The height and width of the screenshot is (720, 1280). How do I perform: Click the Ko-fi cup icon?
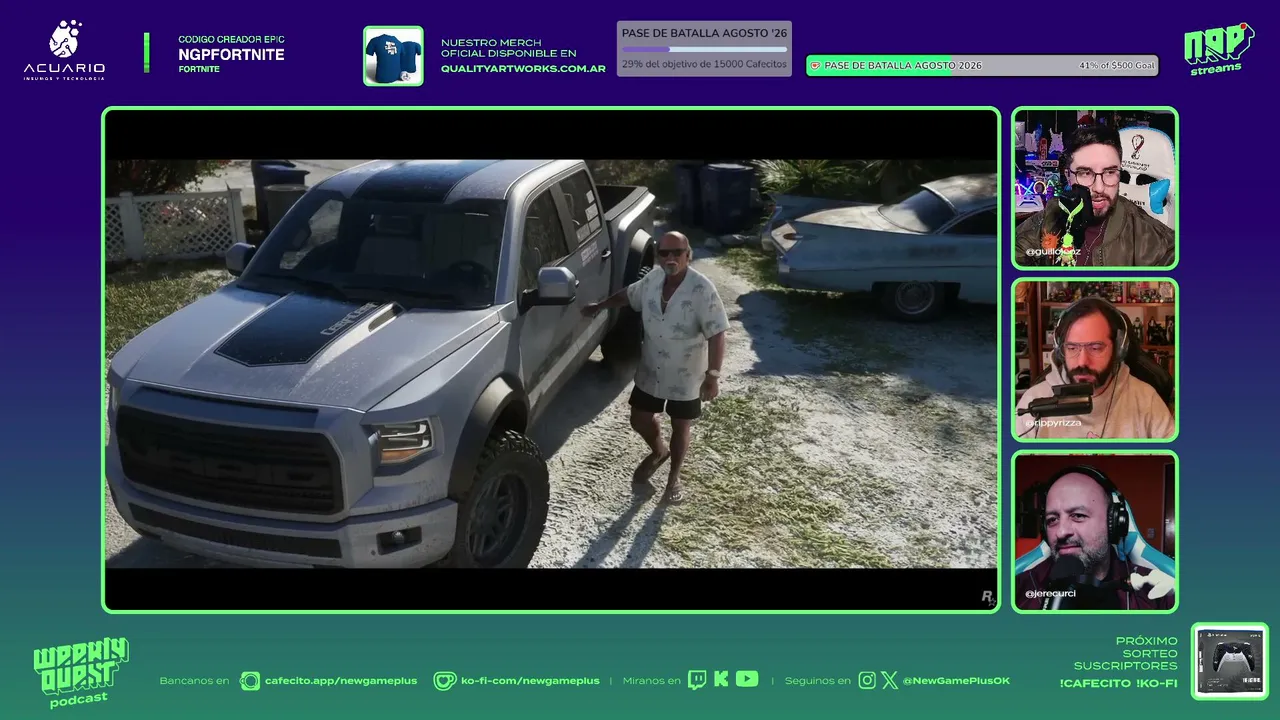click(444, 681)
